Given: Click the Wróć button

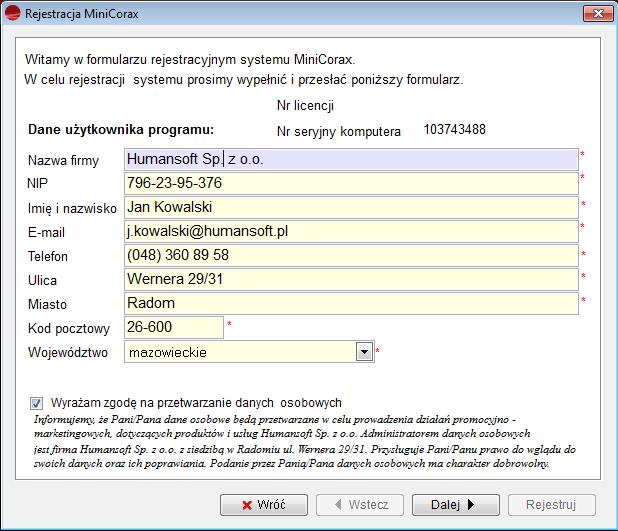Looking at the screenshot, I should coord(264,505).
